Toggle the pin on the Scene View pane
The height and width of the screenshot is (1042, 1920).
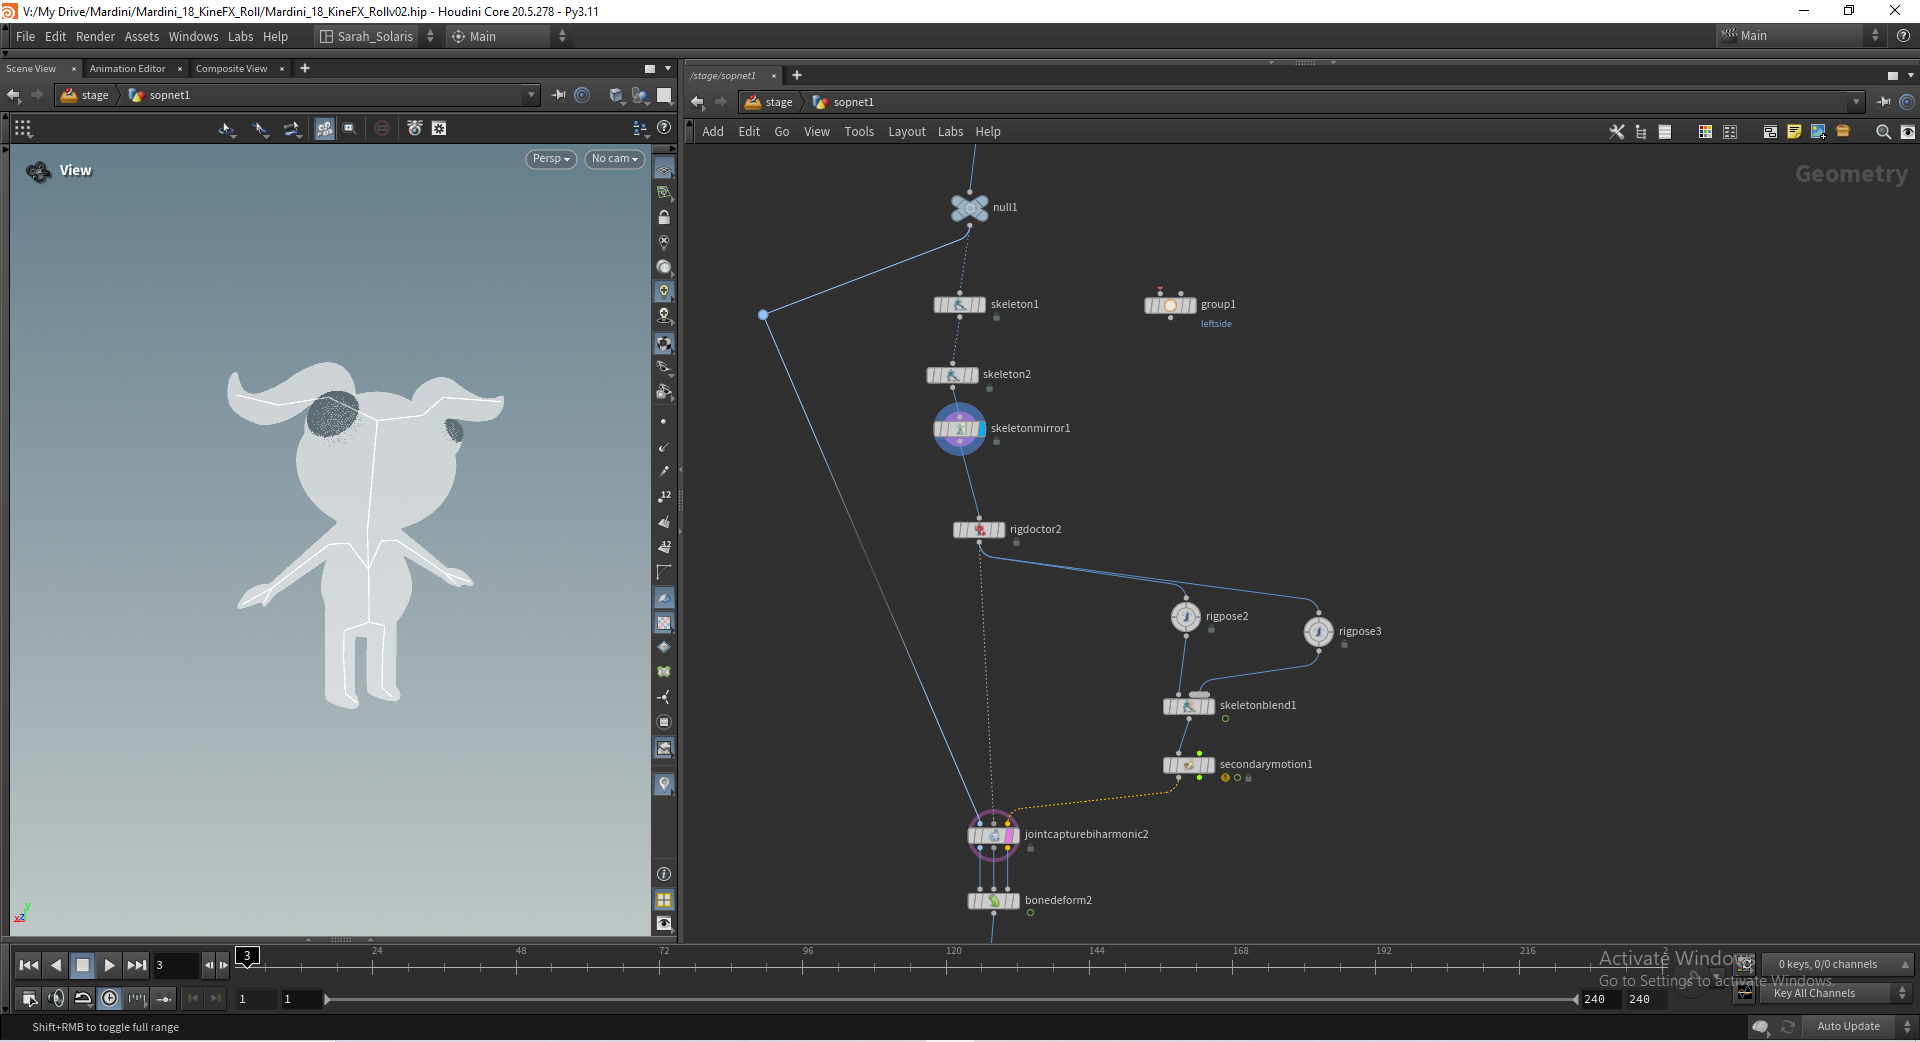[559, 95]
